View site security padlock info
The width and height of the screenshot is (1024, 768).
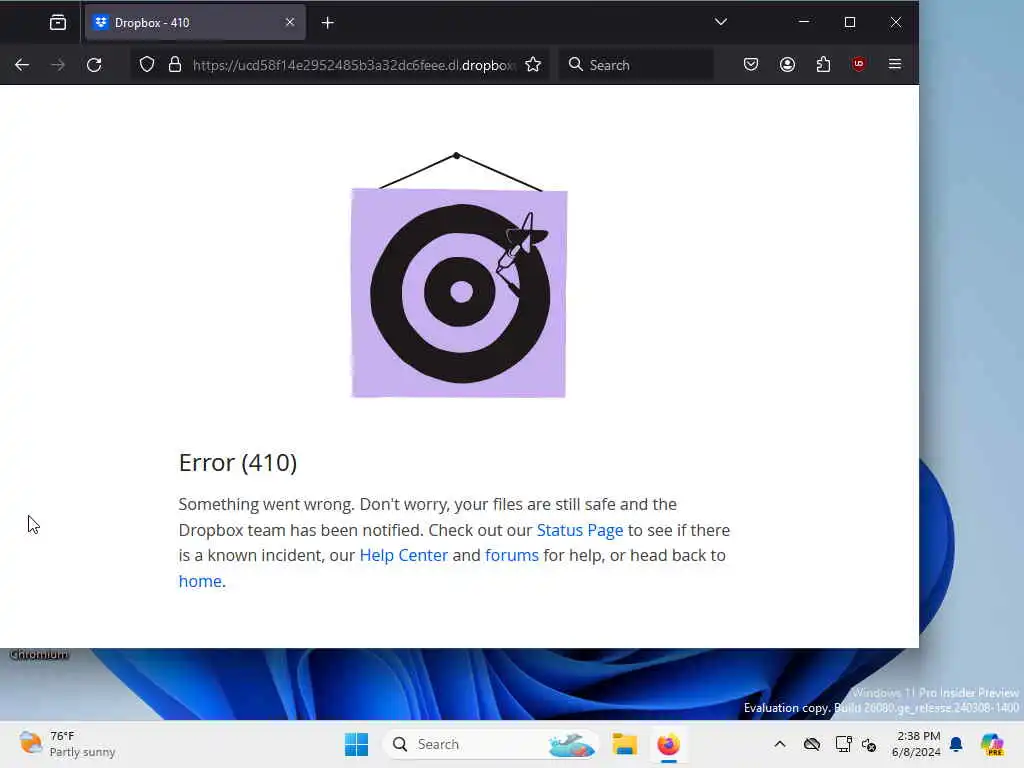tap(174, 65)
